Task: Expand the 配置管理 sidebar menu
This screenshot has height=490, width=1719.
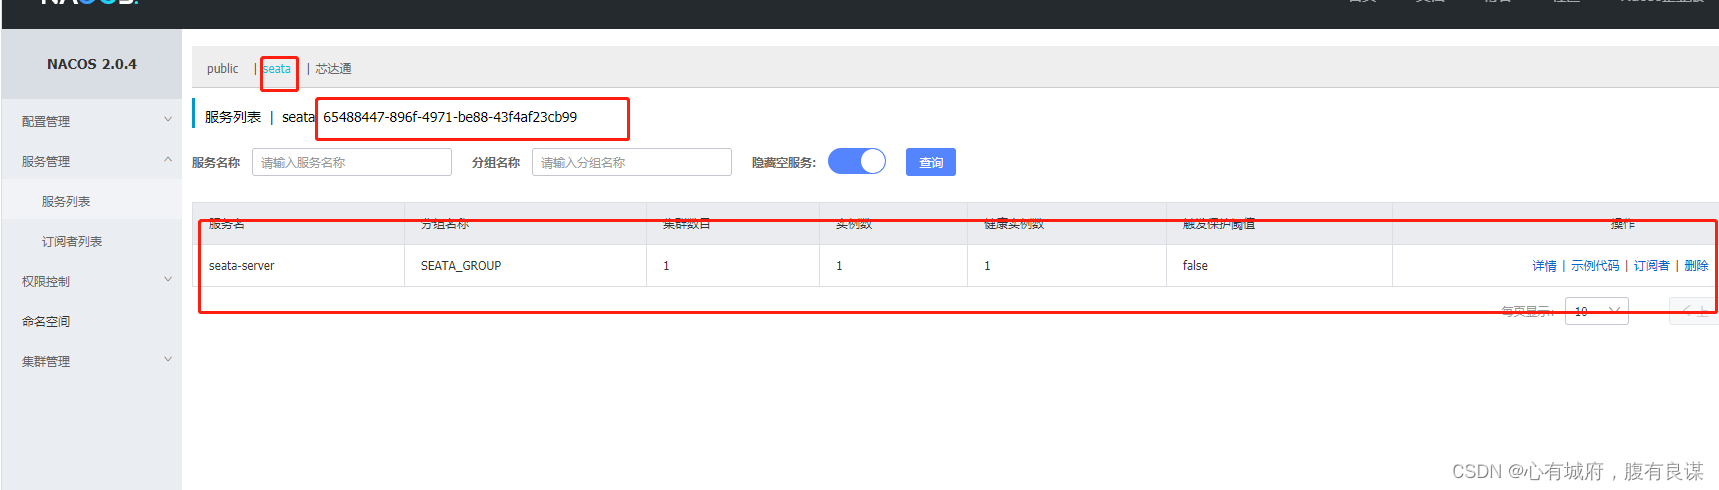Action: [91, 121]
